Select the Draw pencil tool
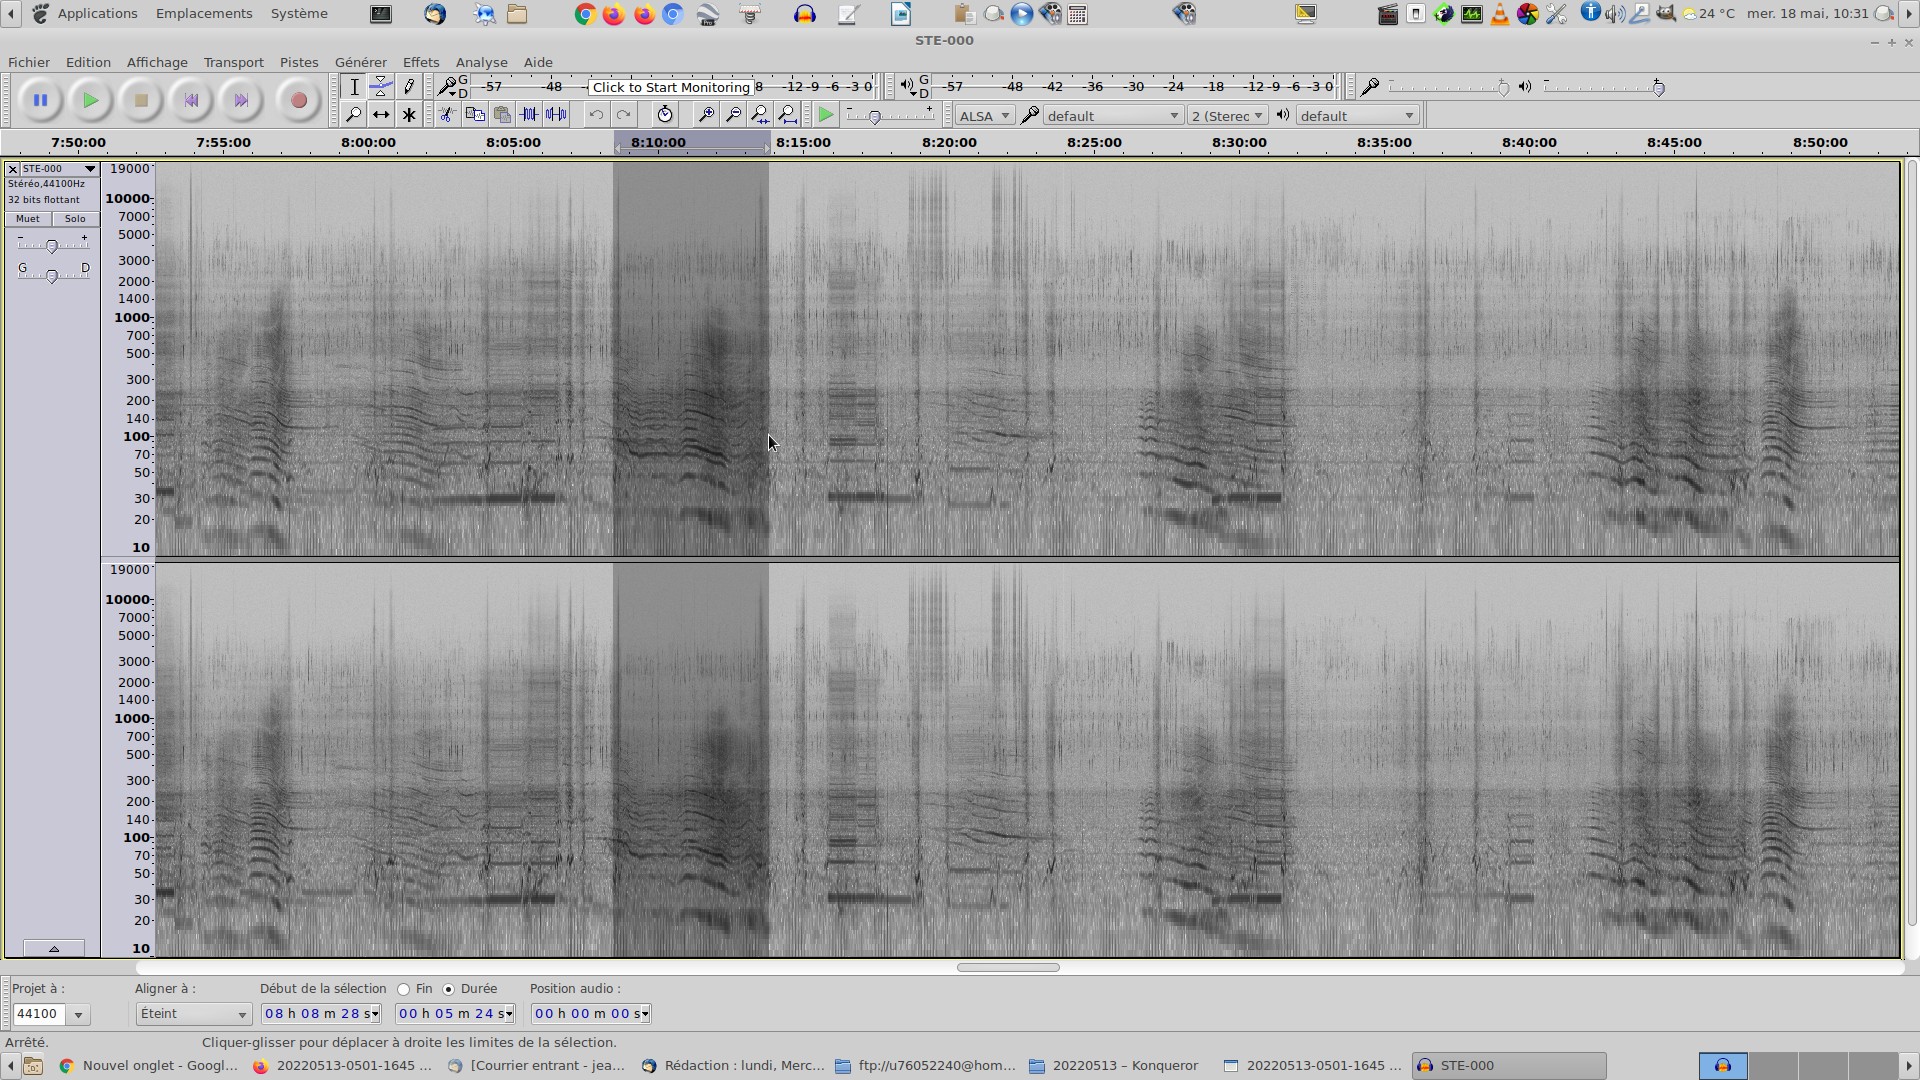 pyautogui.click(x=409, y=87)
